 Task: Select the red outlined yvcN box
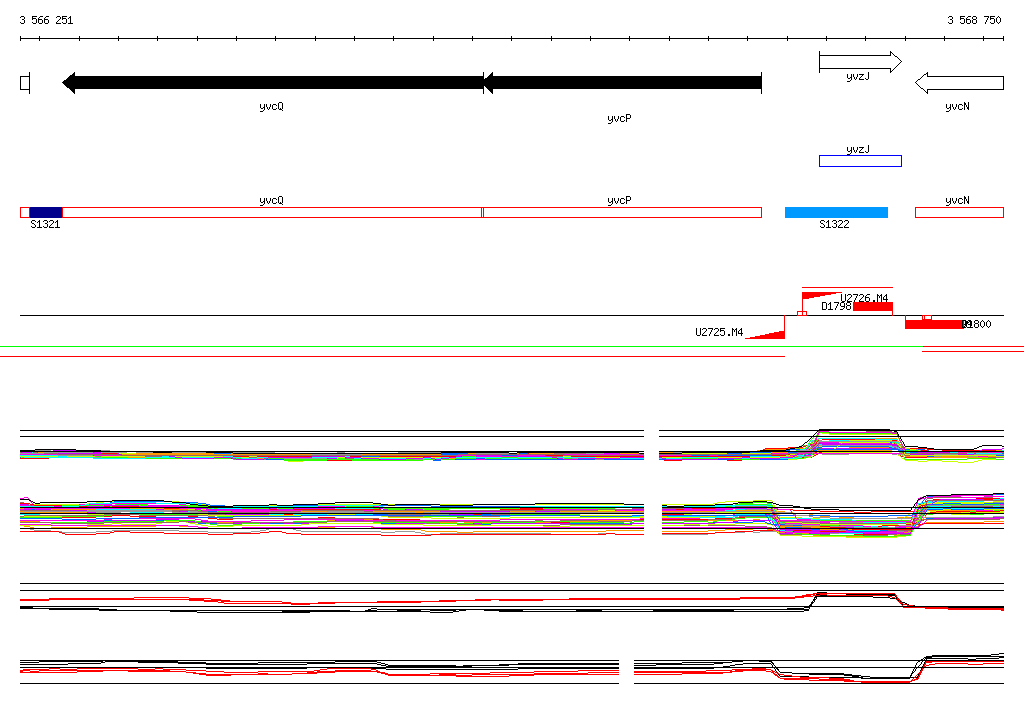(959, 212)
